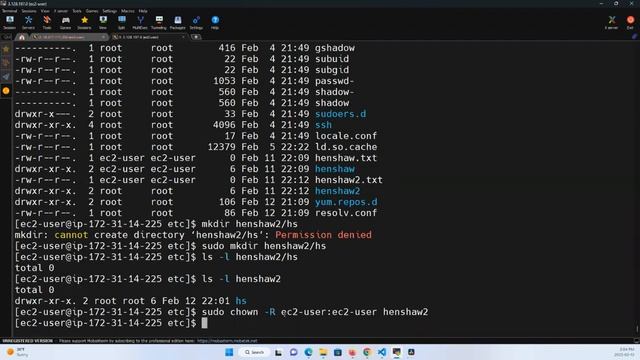
Task: Open Microsoft Edge from the taskbar
Action: pyautogui.click(x=308, y=352)
